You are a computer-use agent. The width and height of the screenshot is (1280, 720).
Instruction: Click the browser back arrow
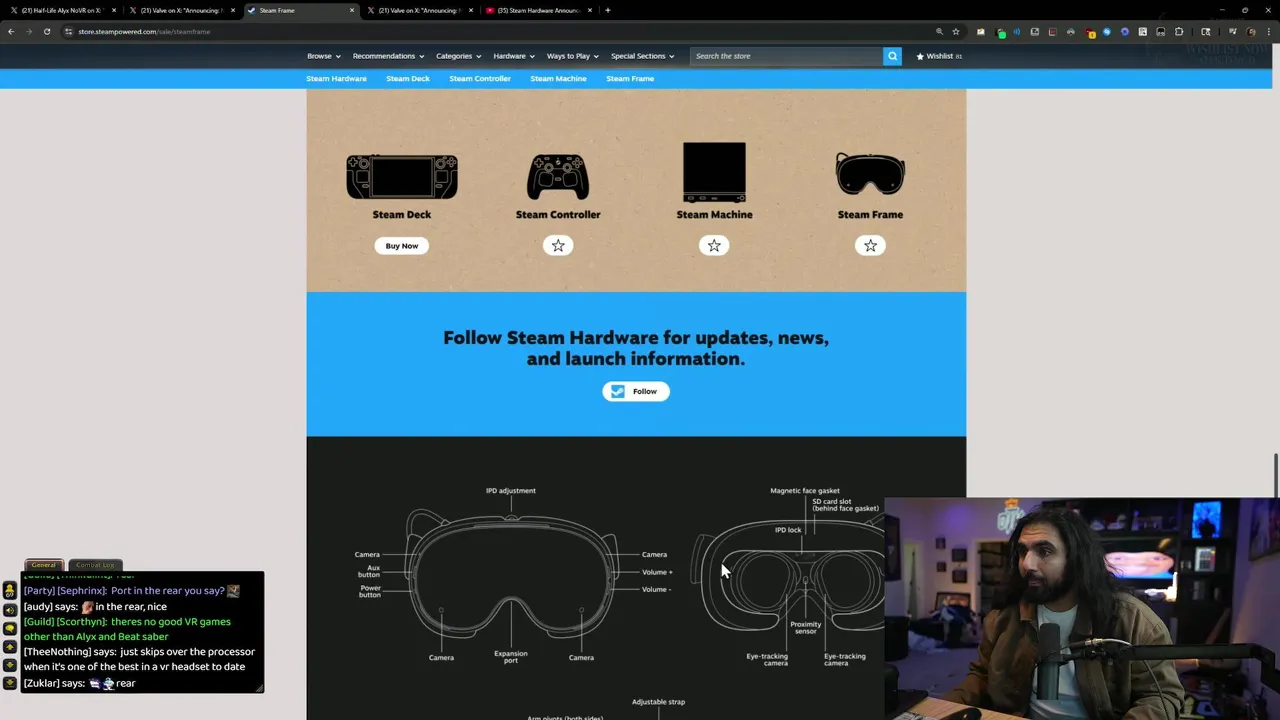11,31
